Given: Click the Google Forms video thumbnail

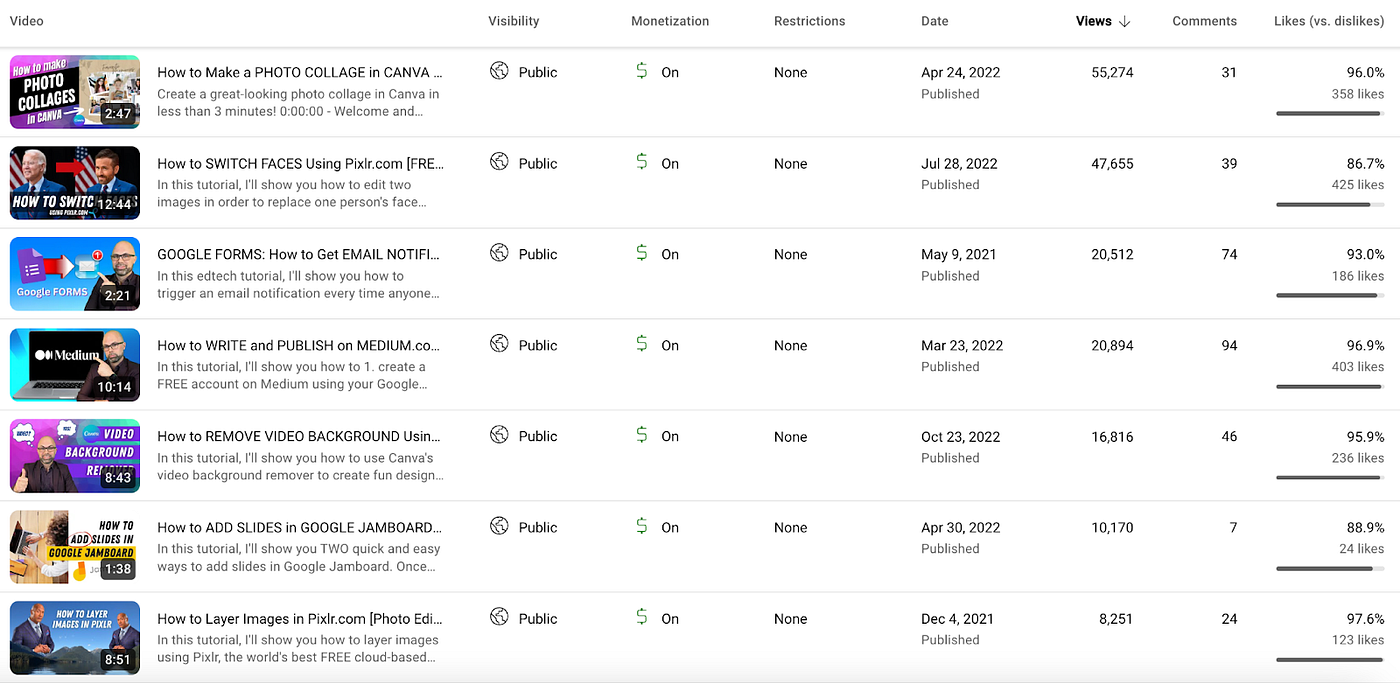Looking at the screenshot, I should tap(75, 274).
